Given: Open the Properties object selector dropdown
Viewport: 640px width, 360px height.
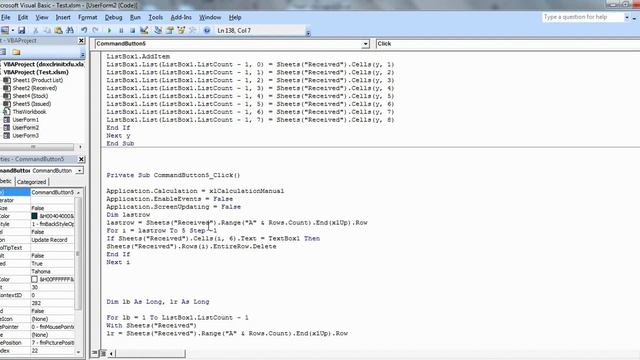Looking at the screenshot, I should (x=79, y=171).
